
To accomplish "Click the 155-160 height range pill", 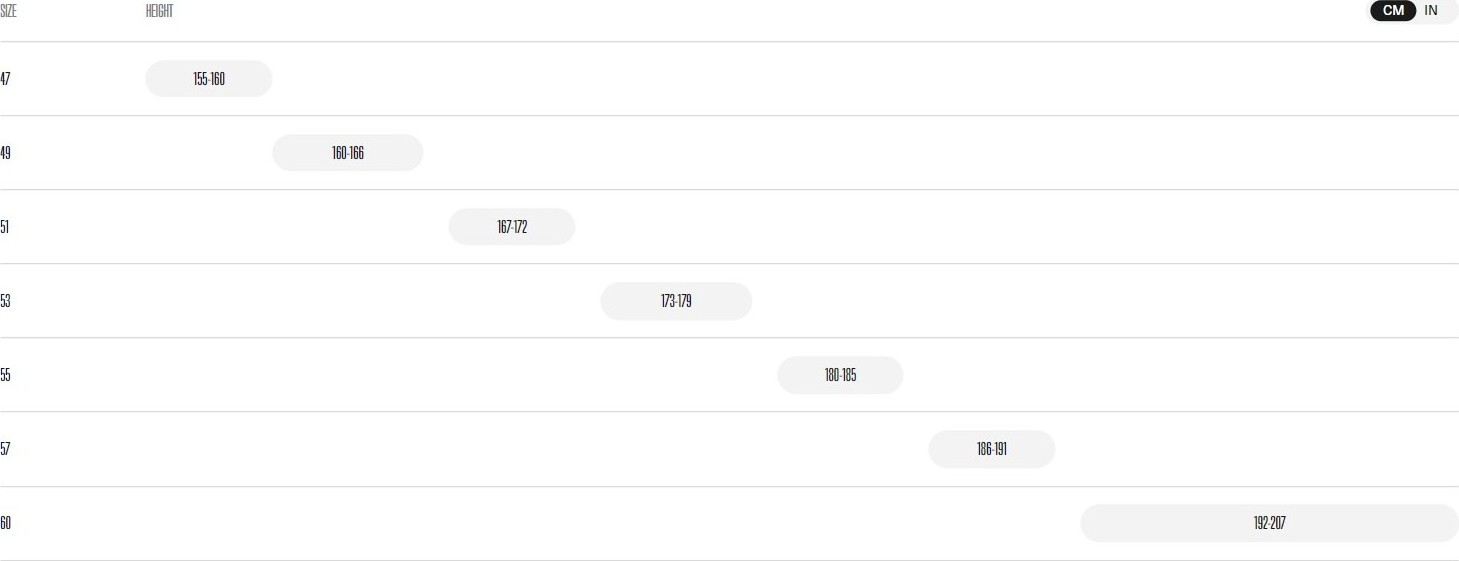I will click(x=209, y=79).
